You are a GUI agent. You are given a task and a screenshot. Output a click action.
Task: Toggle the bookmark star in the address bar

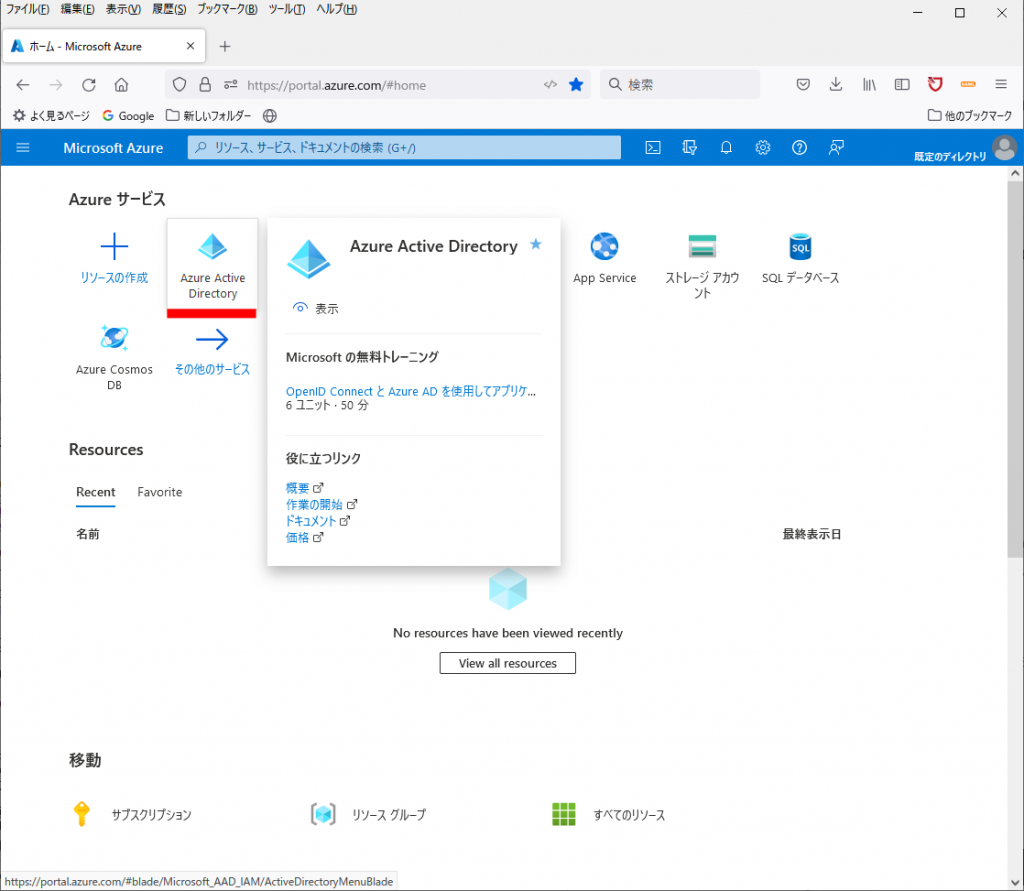click(x=576, y=85)
